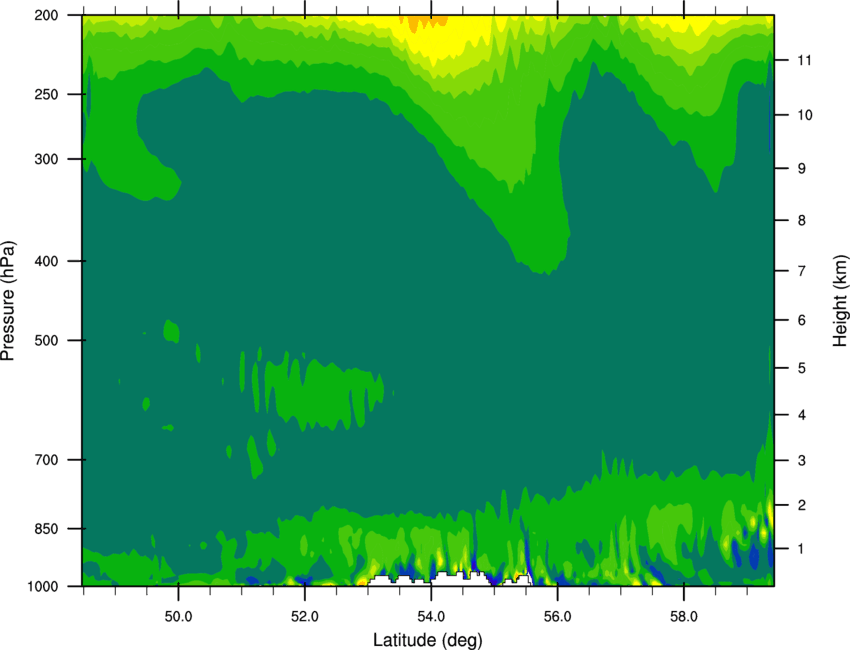Click the 500 pressure tick label
850x650 pixels.
coord(46,340)
